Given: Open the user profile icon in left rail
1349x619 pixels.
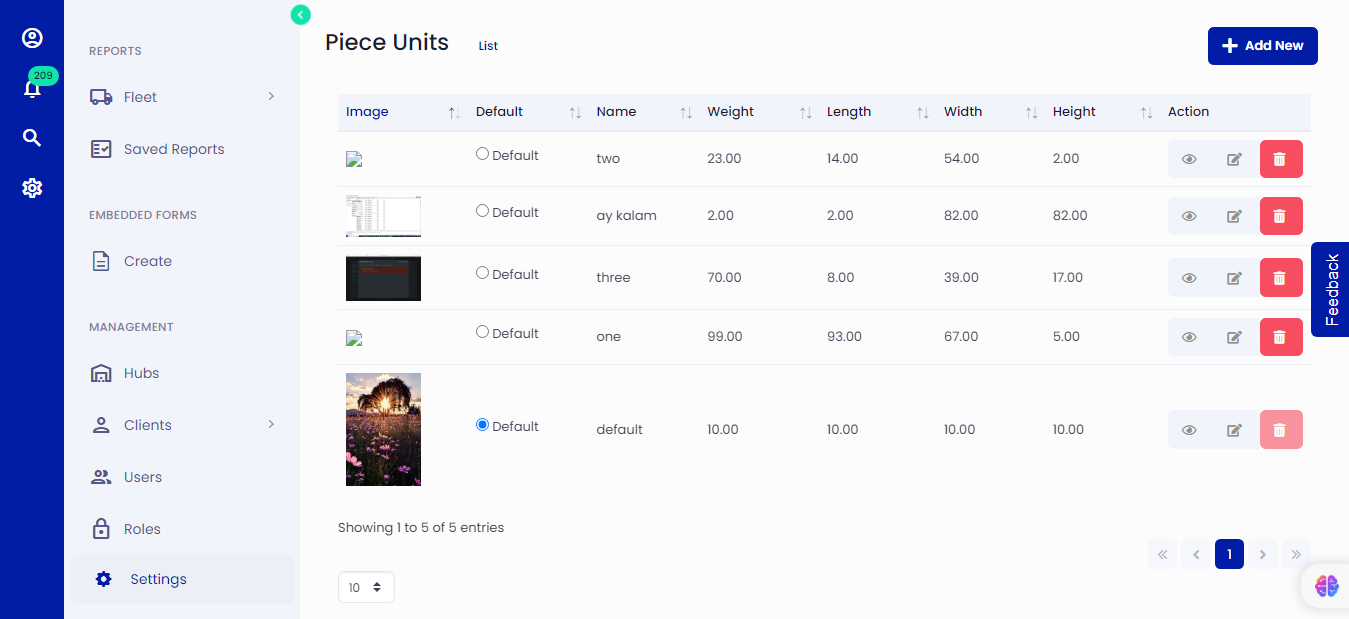Looking at the screenshot, I should (x=32, y=38).
